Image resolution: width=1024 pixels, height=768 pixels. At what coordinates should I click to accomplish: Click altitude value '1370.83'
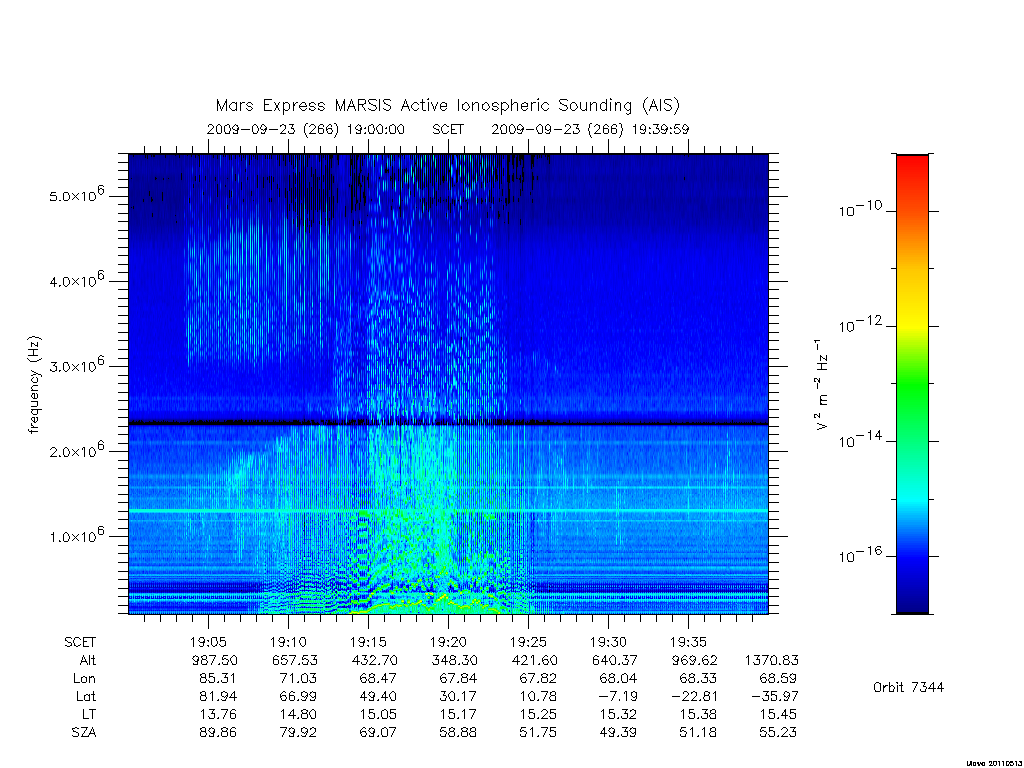click(771, 660)
